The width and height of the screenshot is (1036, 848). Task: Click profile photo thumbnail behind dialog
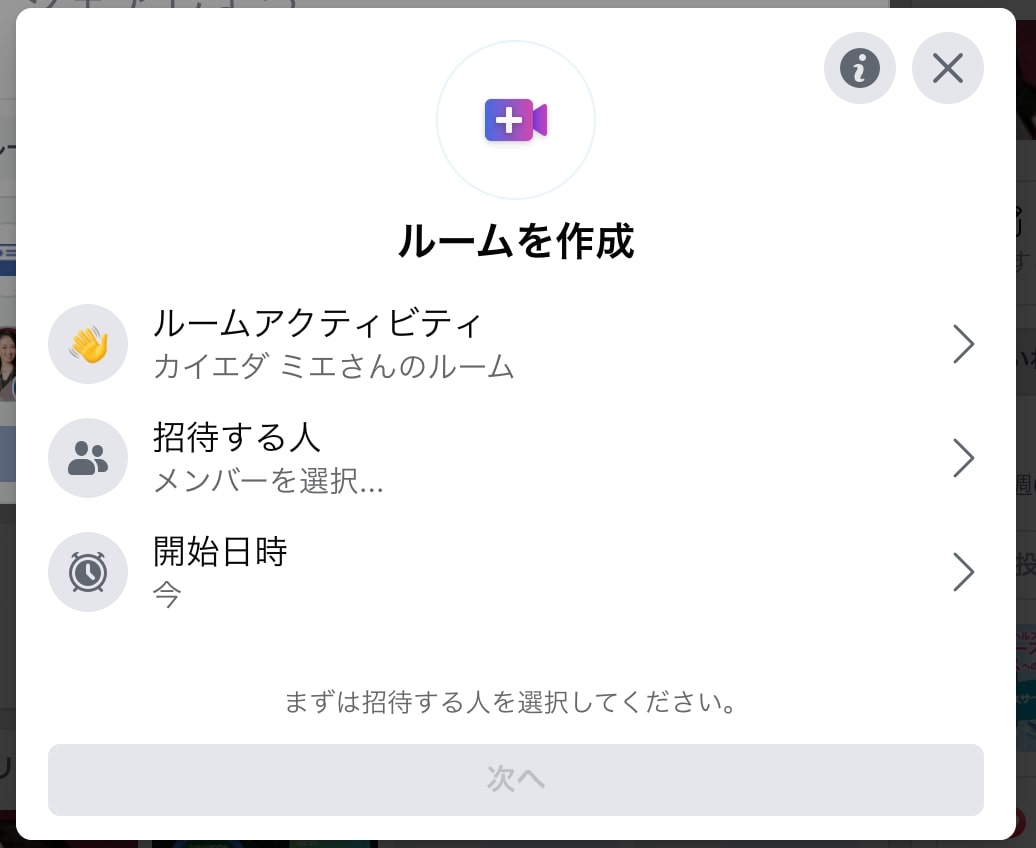(x=7, y=364)
